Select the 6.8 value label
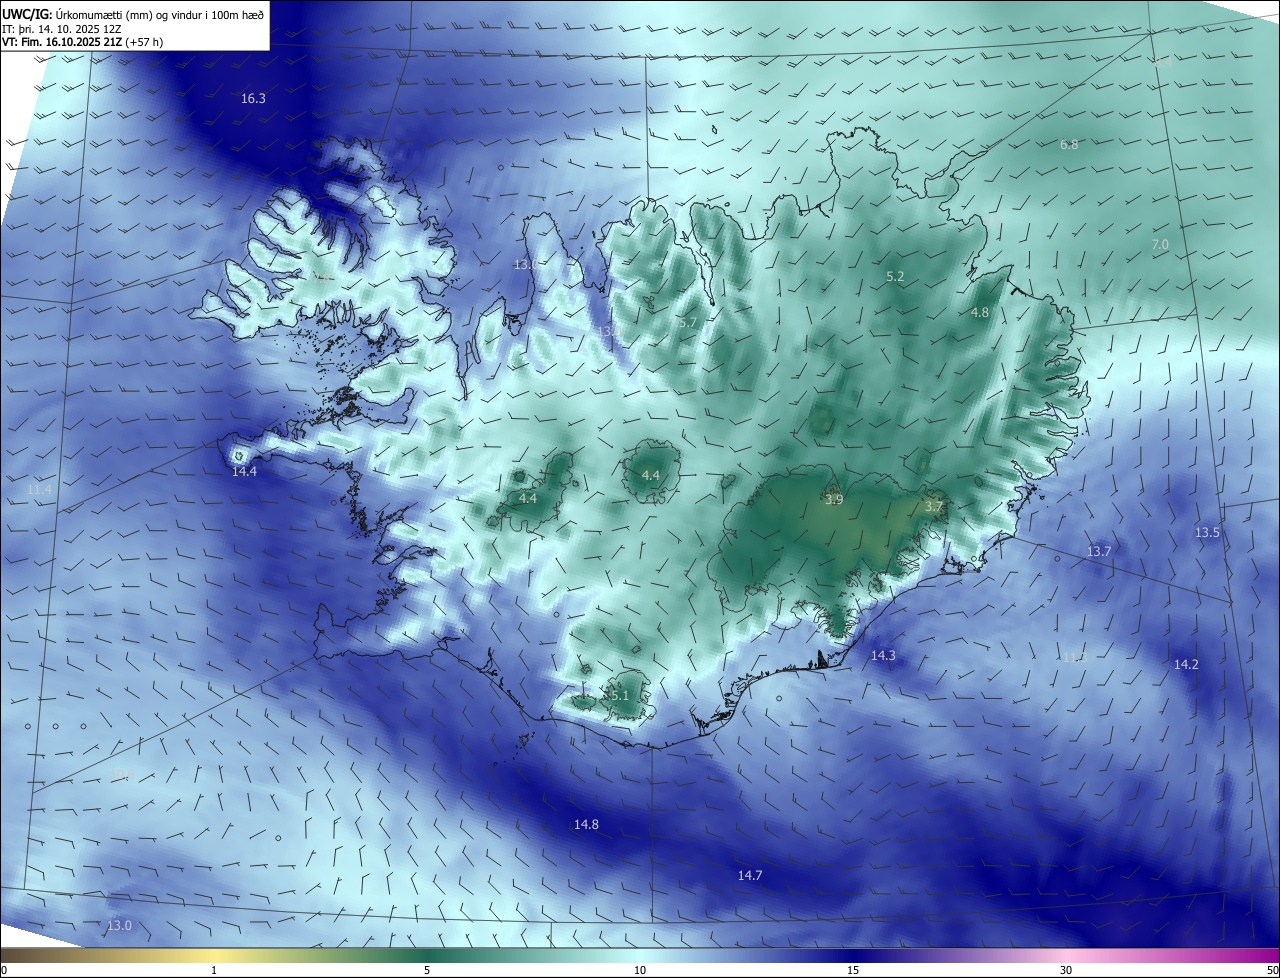 tap(1069, 145)
